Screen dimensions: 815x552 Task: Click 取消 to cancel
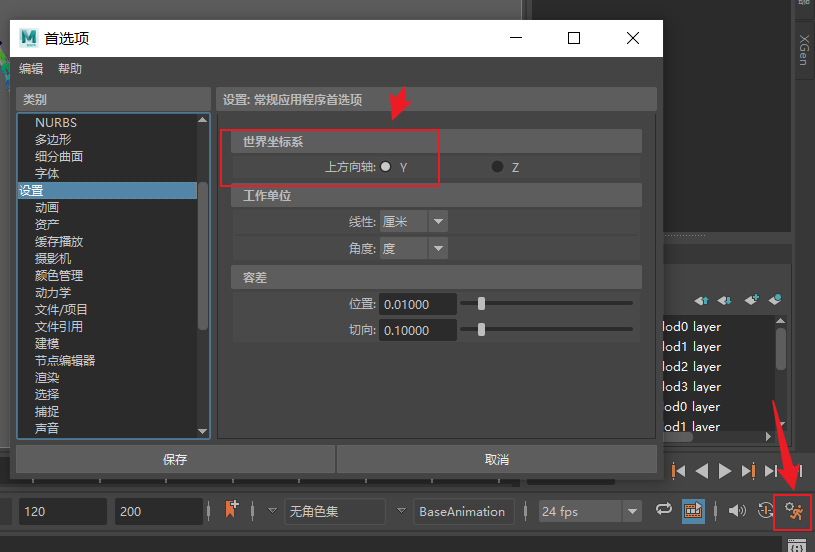click(497, 459)
